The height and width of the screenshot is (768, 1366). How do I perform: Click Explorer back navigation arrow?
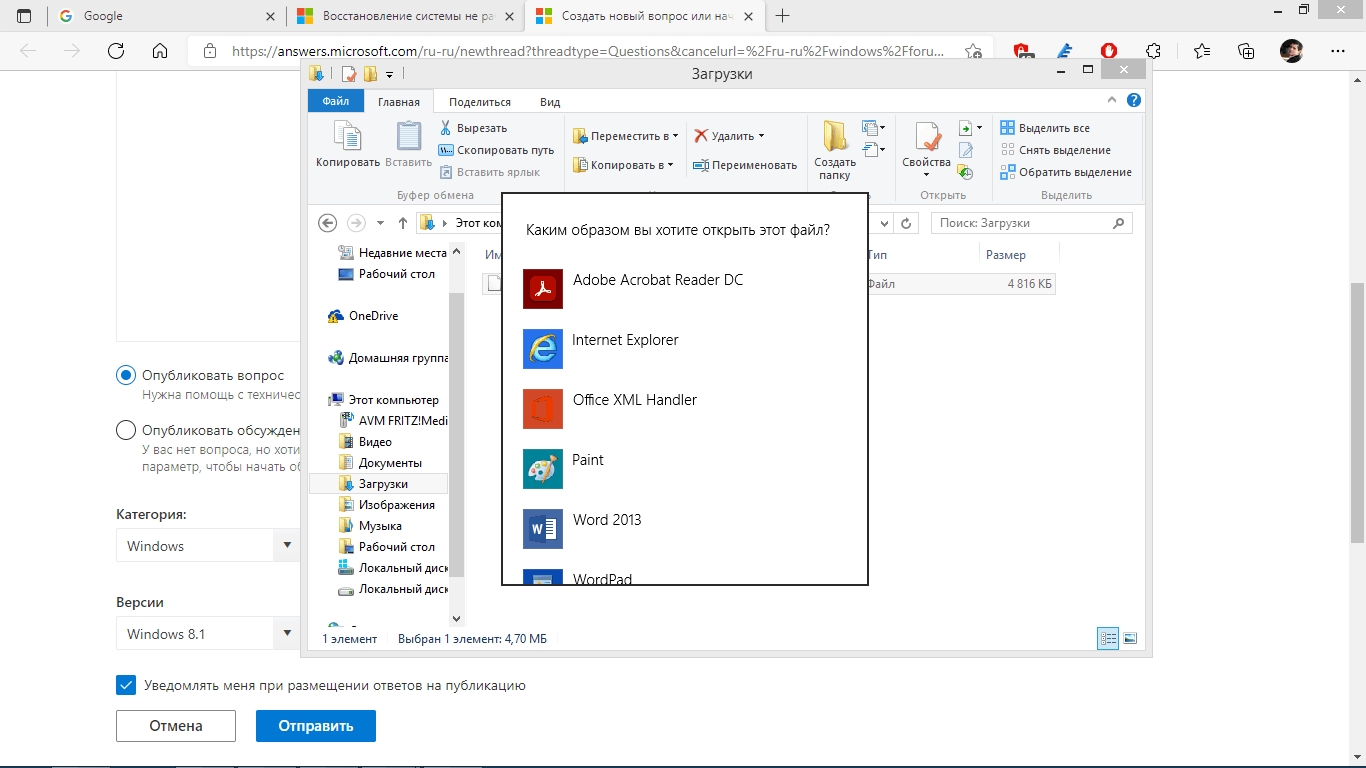click(x=327, y=223)
